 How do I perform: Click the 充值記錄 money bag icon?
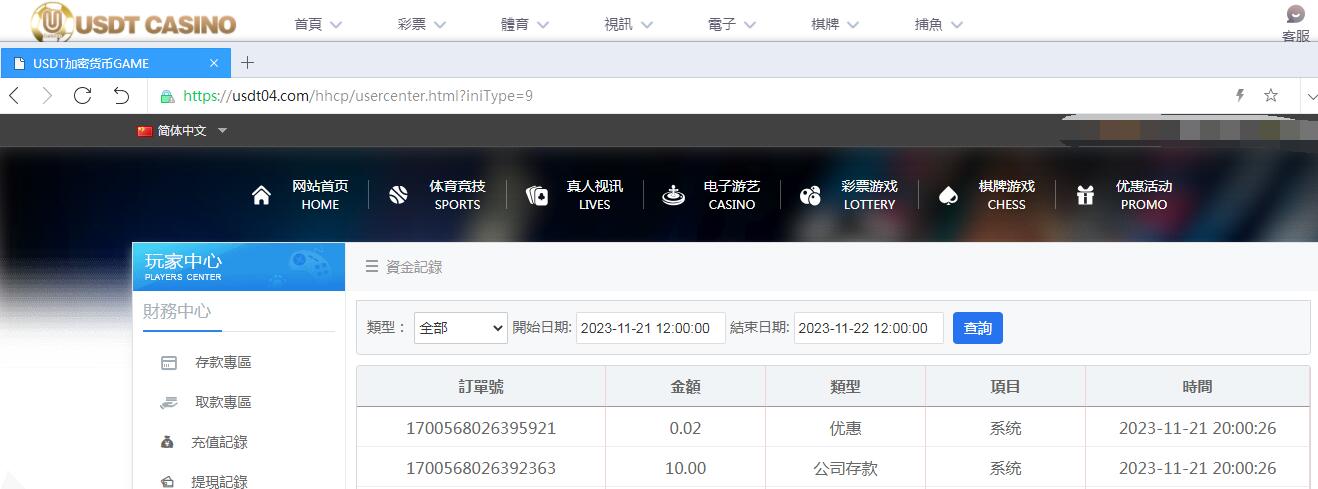pyautogui.click(x=167, y=442)
